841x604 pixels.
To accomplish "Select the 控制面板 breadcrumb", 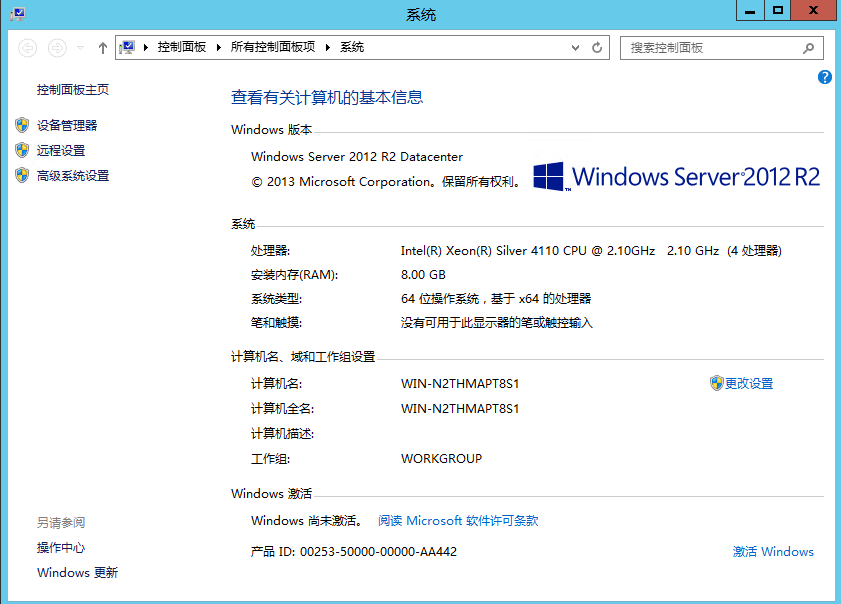I will click(x=182, y=47).
